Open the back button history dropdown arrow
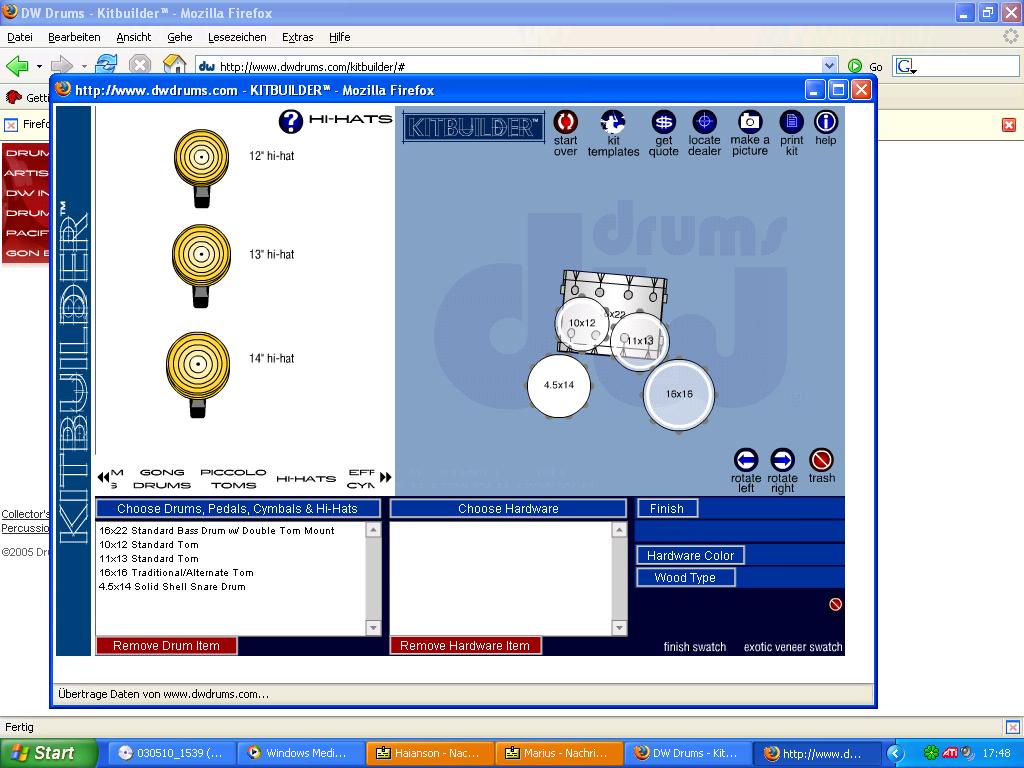 click(39, 66)
